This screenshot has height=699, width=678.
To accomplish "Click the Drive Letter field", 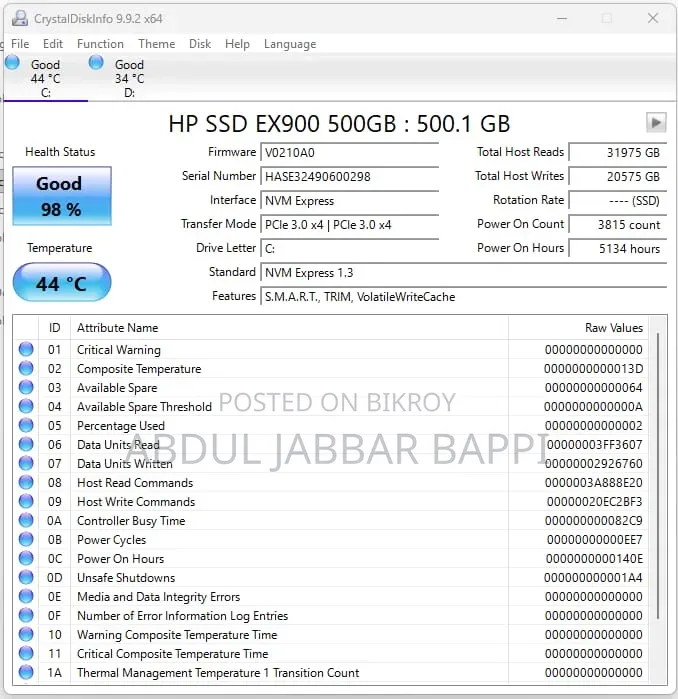I will 349,249.
